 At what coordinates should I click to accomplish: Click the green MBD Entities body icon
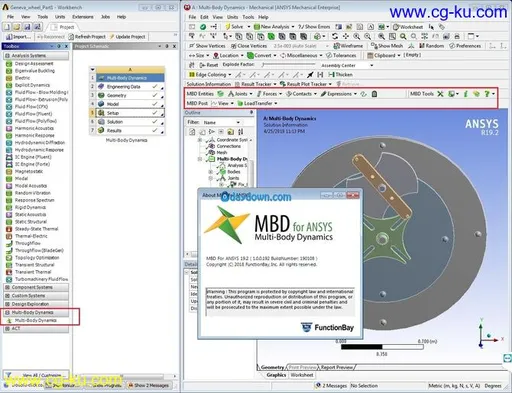pyautogui.click(x=220, y=94)
